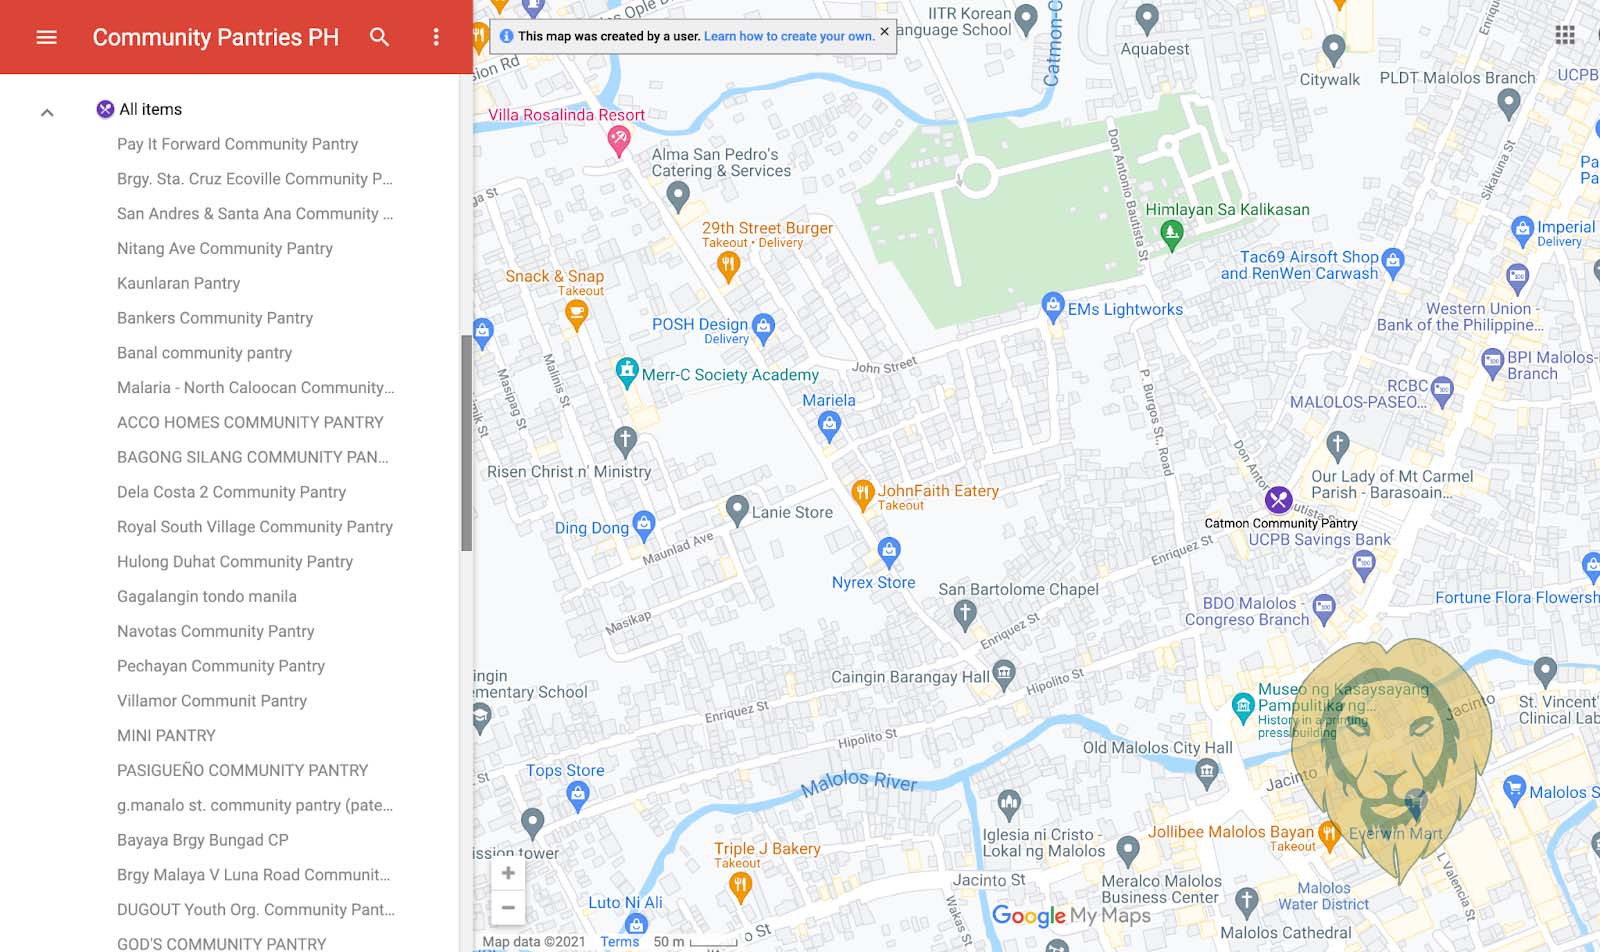Click the purple All items layer icon
This screenshot has height=952, width=1600.
pyautogui.click(x=105, y=109)
